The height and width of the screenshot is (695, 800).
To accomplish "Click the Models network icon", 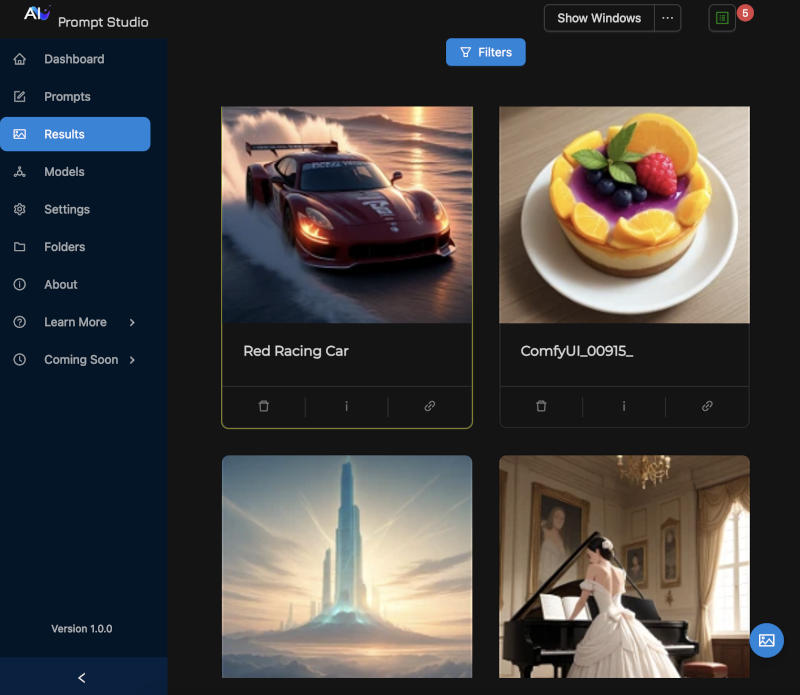I will coord(19,171).
